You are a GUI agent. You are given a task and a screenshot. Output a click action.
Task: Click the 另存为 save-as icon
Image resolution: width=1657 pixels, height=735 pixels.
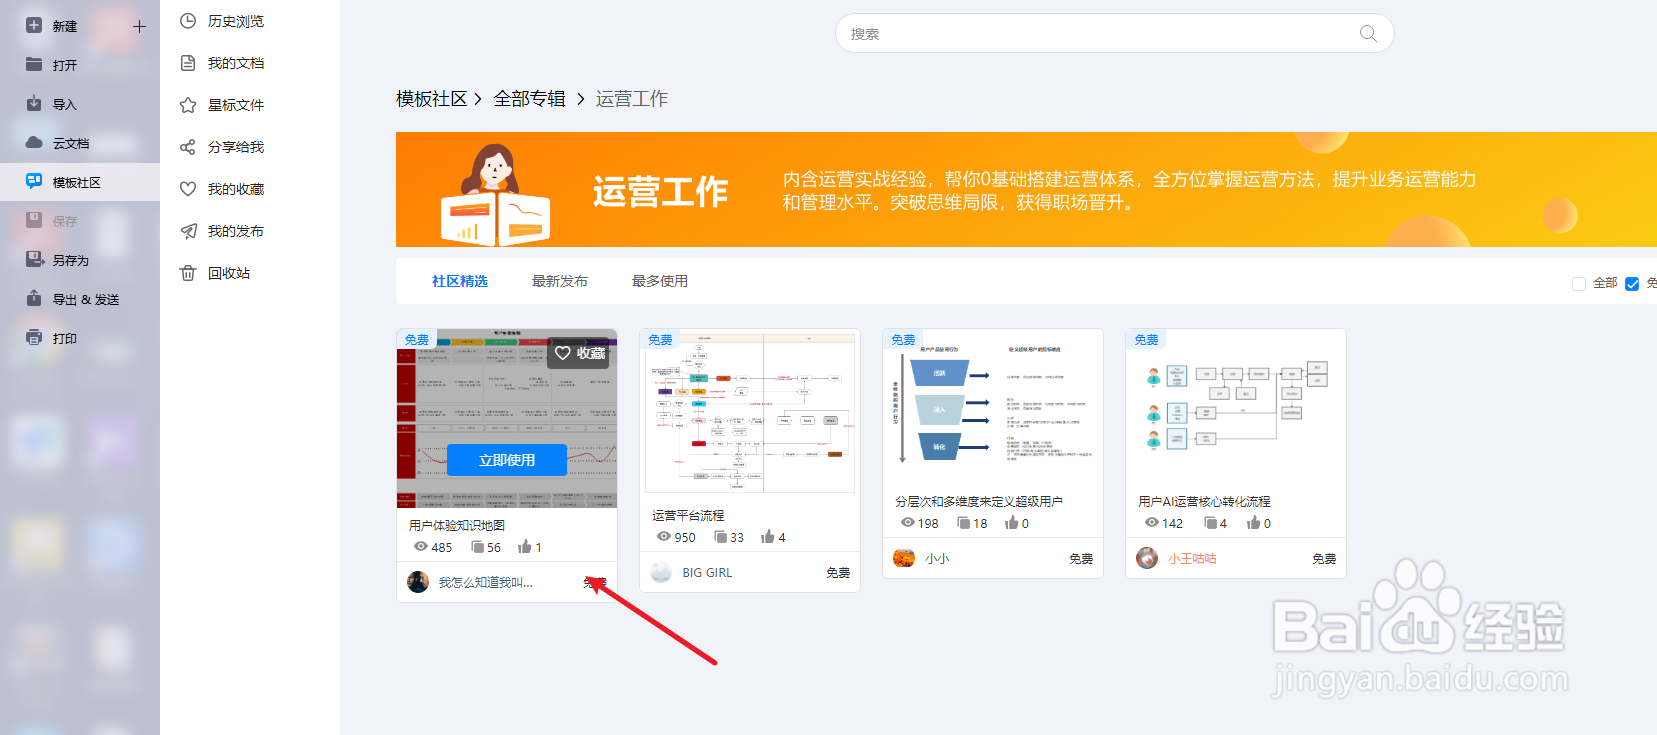34,259
